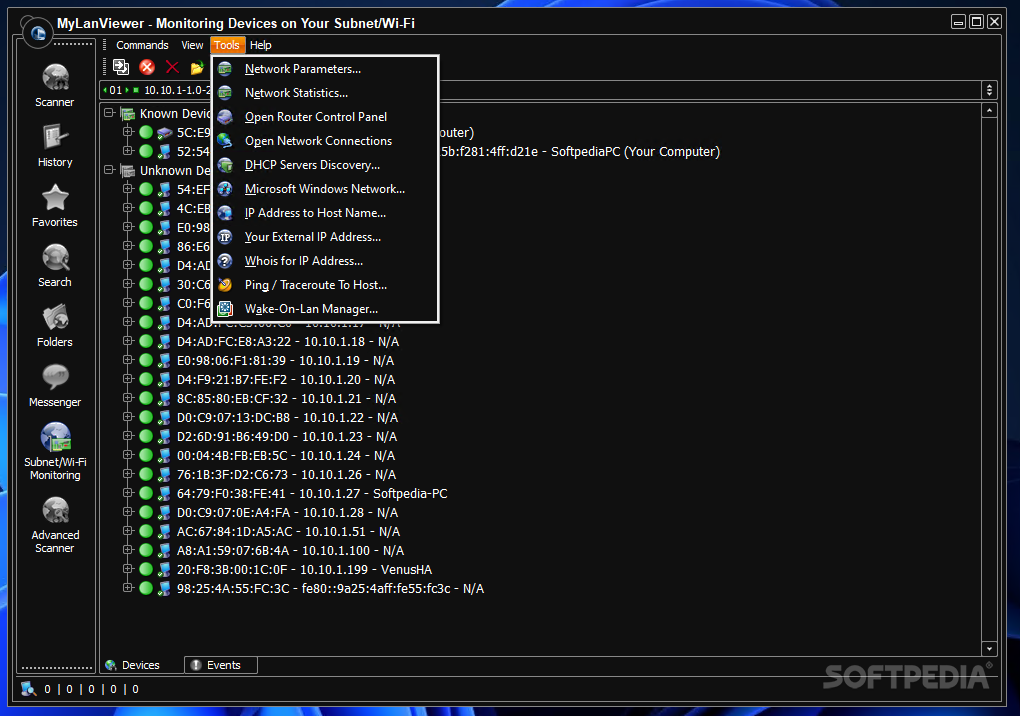
Task: Choose IP Address to Host Name... entry
Action: 325,213
